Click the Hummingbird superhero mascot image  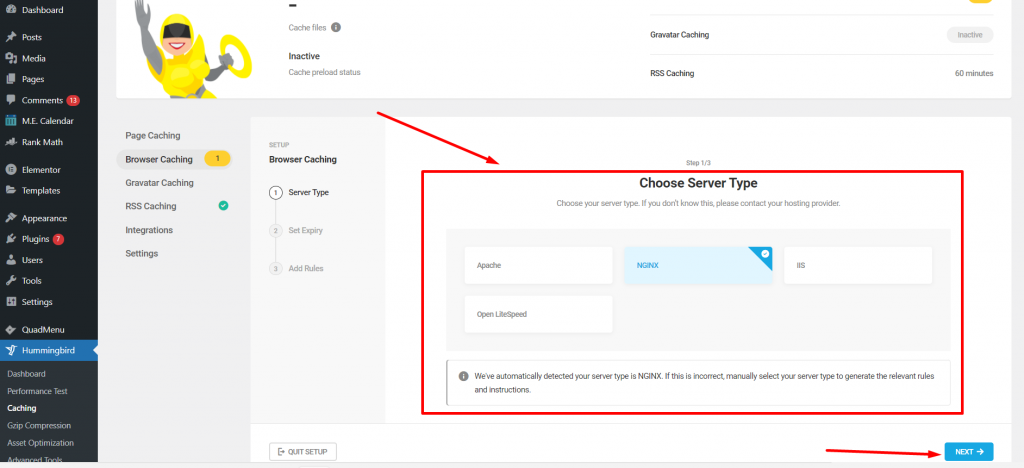[193, 49]
